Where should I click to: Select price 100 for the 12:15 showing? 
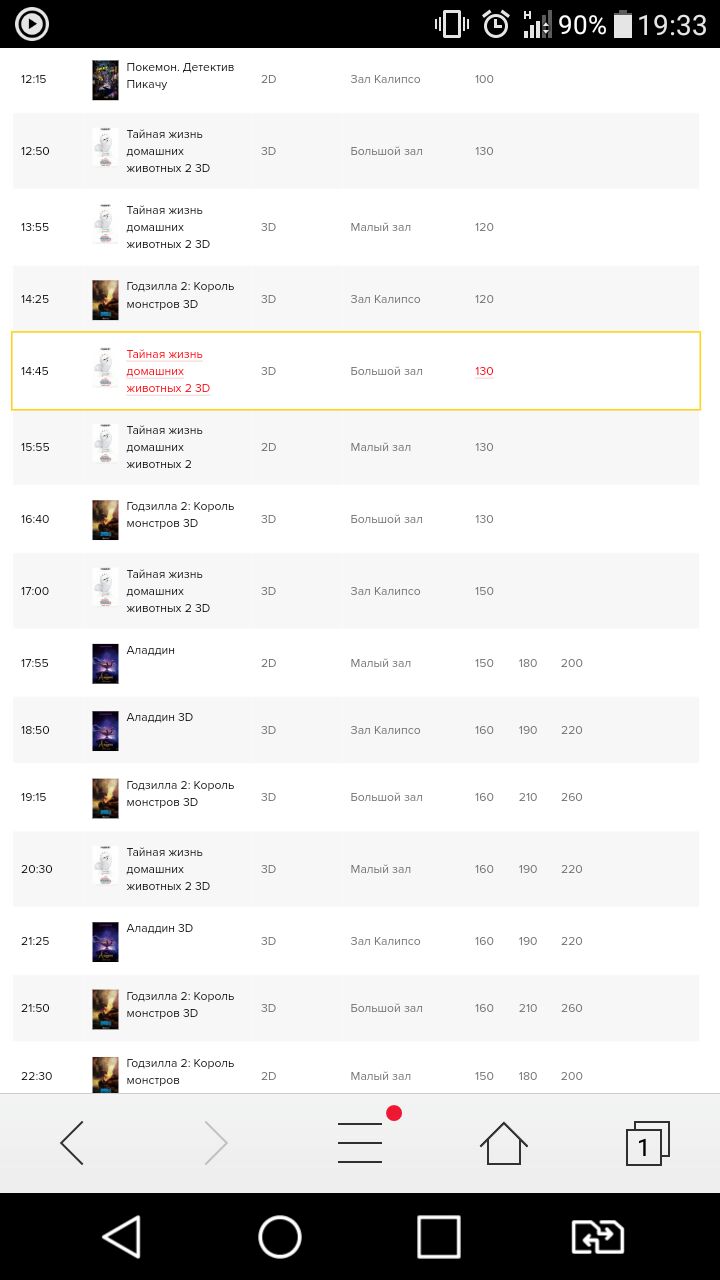coord(484,79)
